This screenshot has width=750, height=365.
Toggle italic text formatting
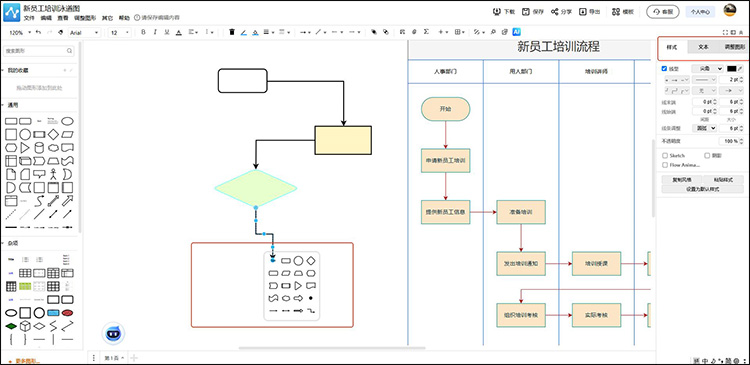tap(155, 33)
